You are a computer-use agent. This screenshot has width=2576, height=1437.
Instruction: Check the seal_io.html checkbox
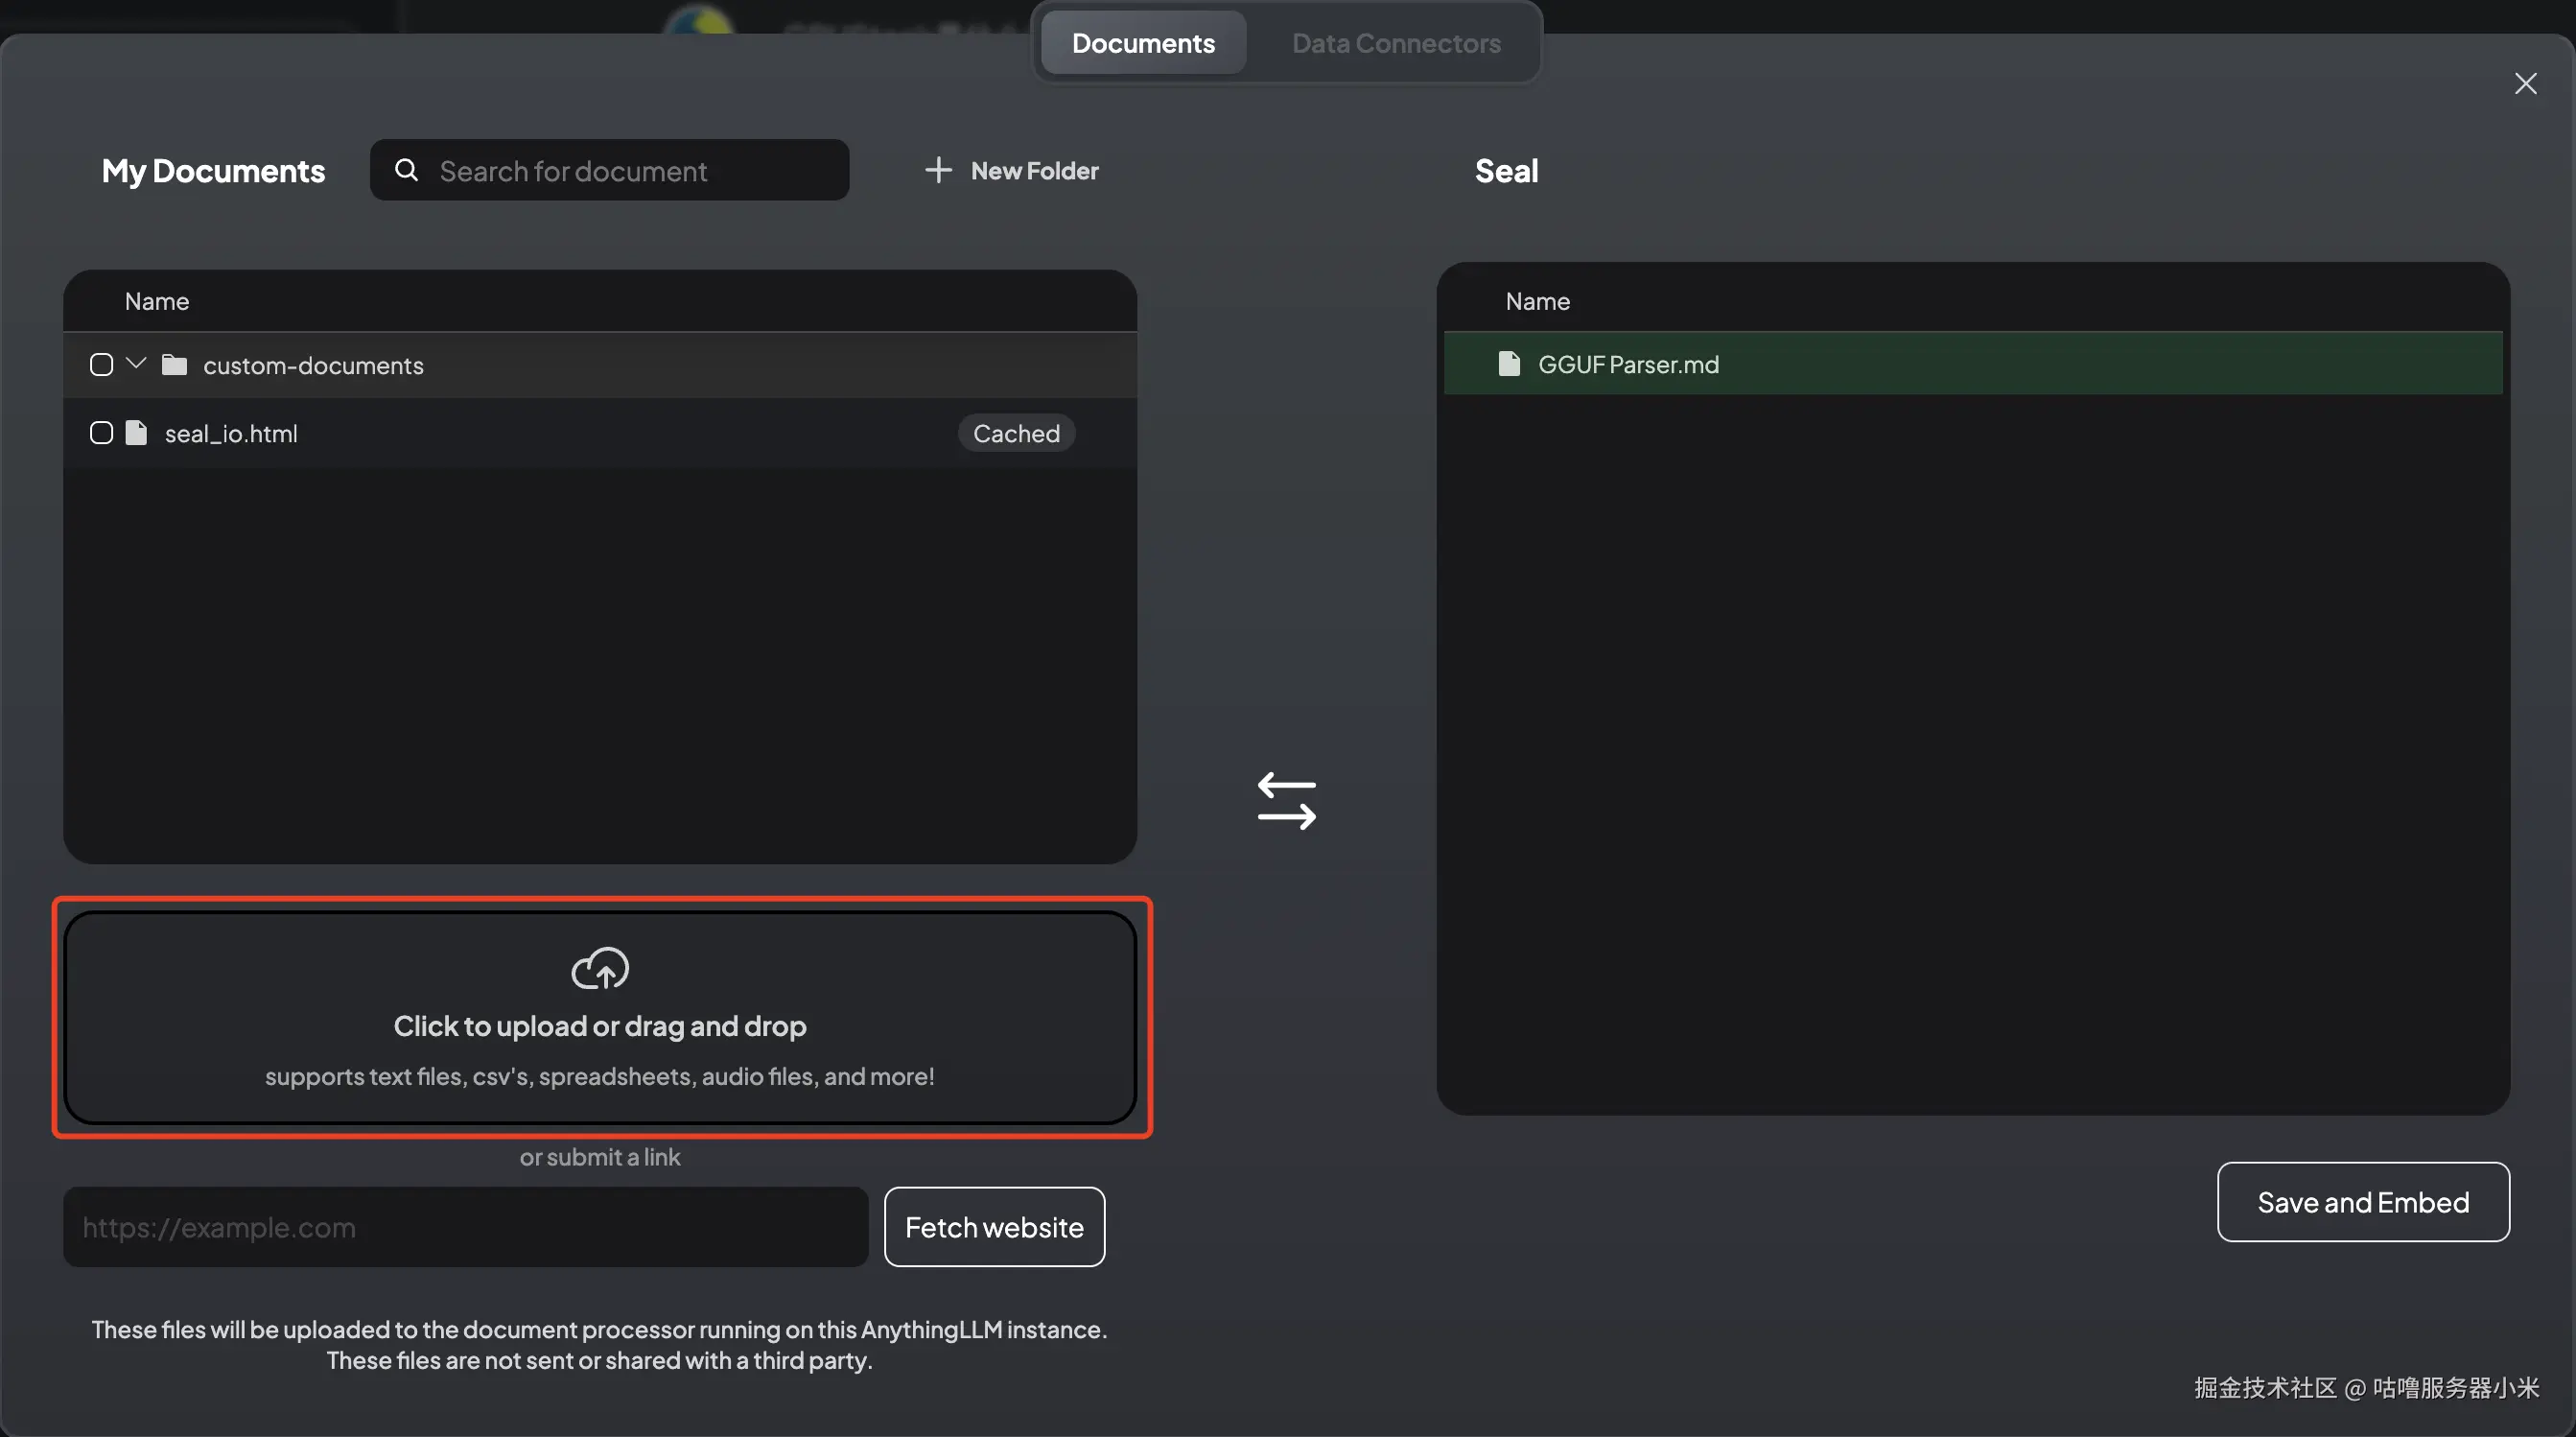pos(101,433)
